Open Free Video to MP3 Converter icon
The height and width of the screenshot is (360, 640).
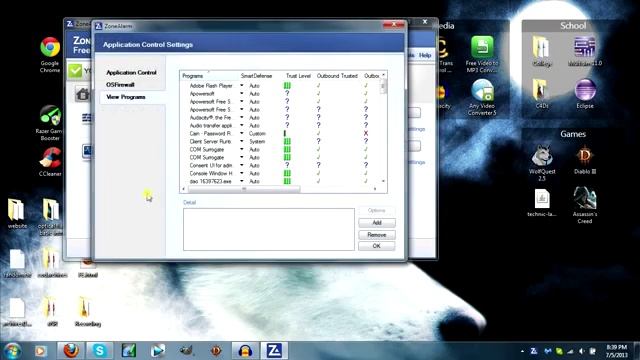(x=482, y=54)
